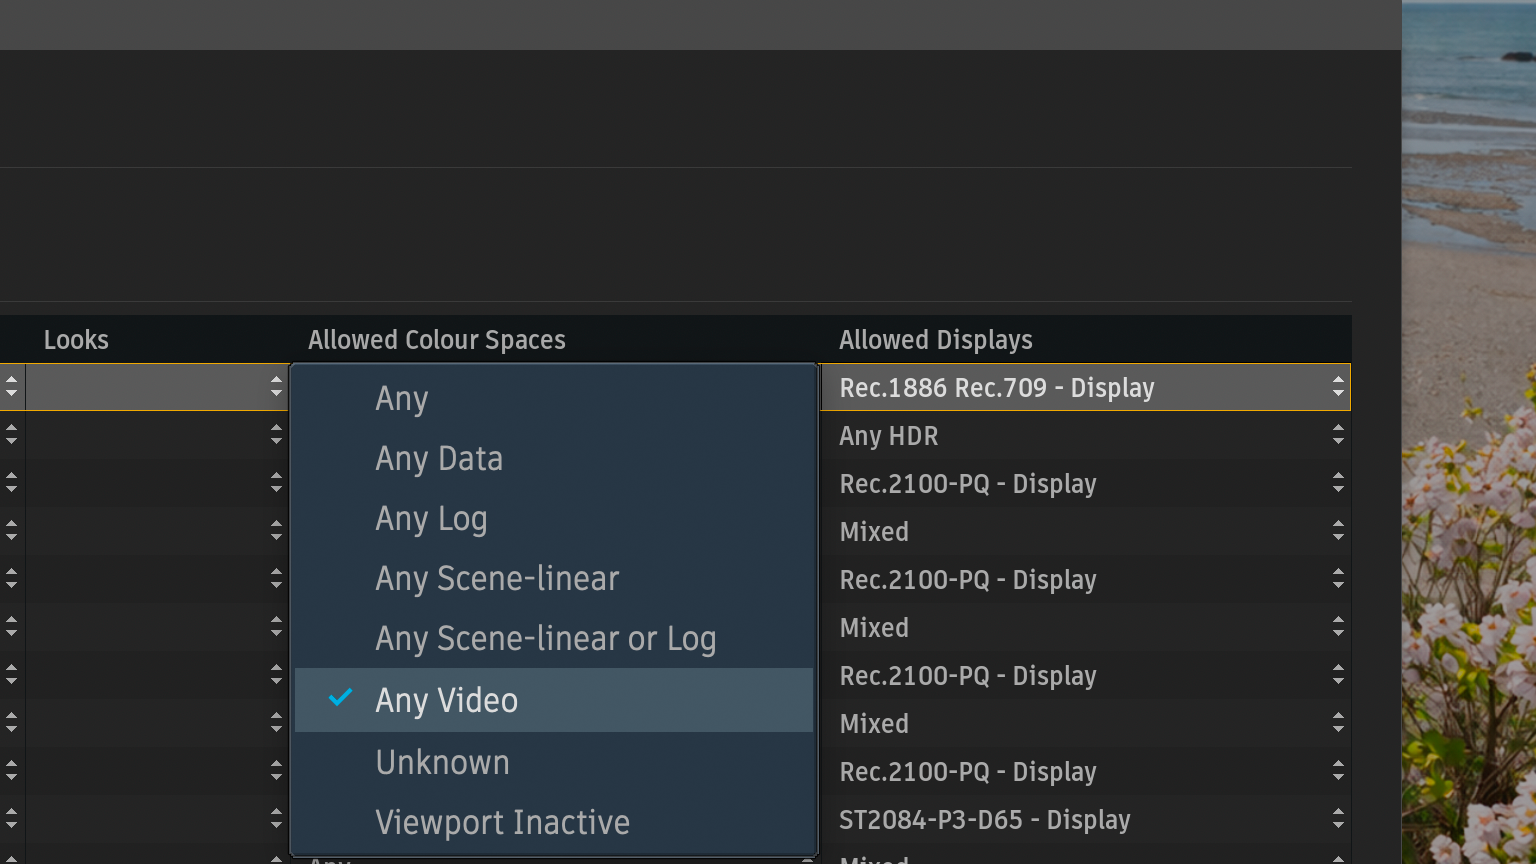Pick 'Any Log' in the dropdown list
Viewport: 1536px width, 864px height.
[431, 519]
